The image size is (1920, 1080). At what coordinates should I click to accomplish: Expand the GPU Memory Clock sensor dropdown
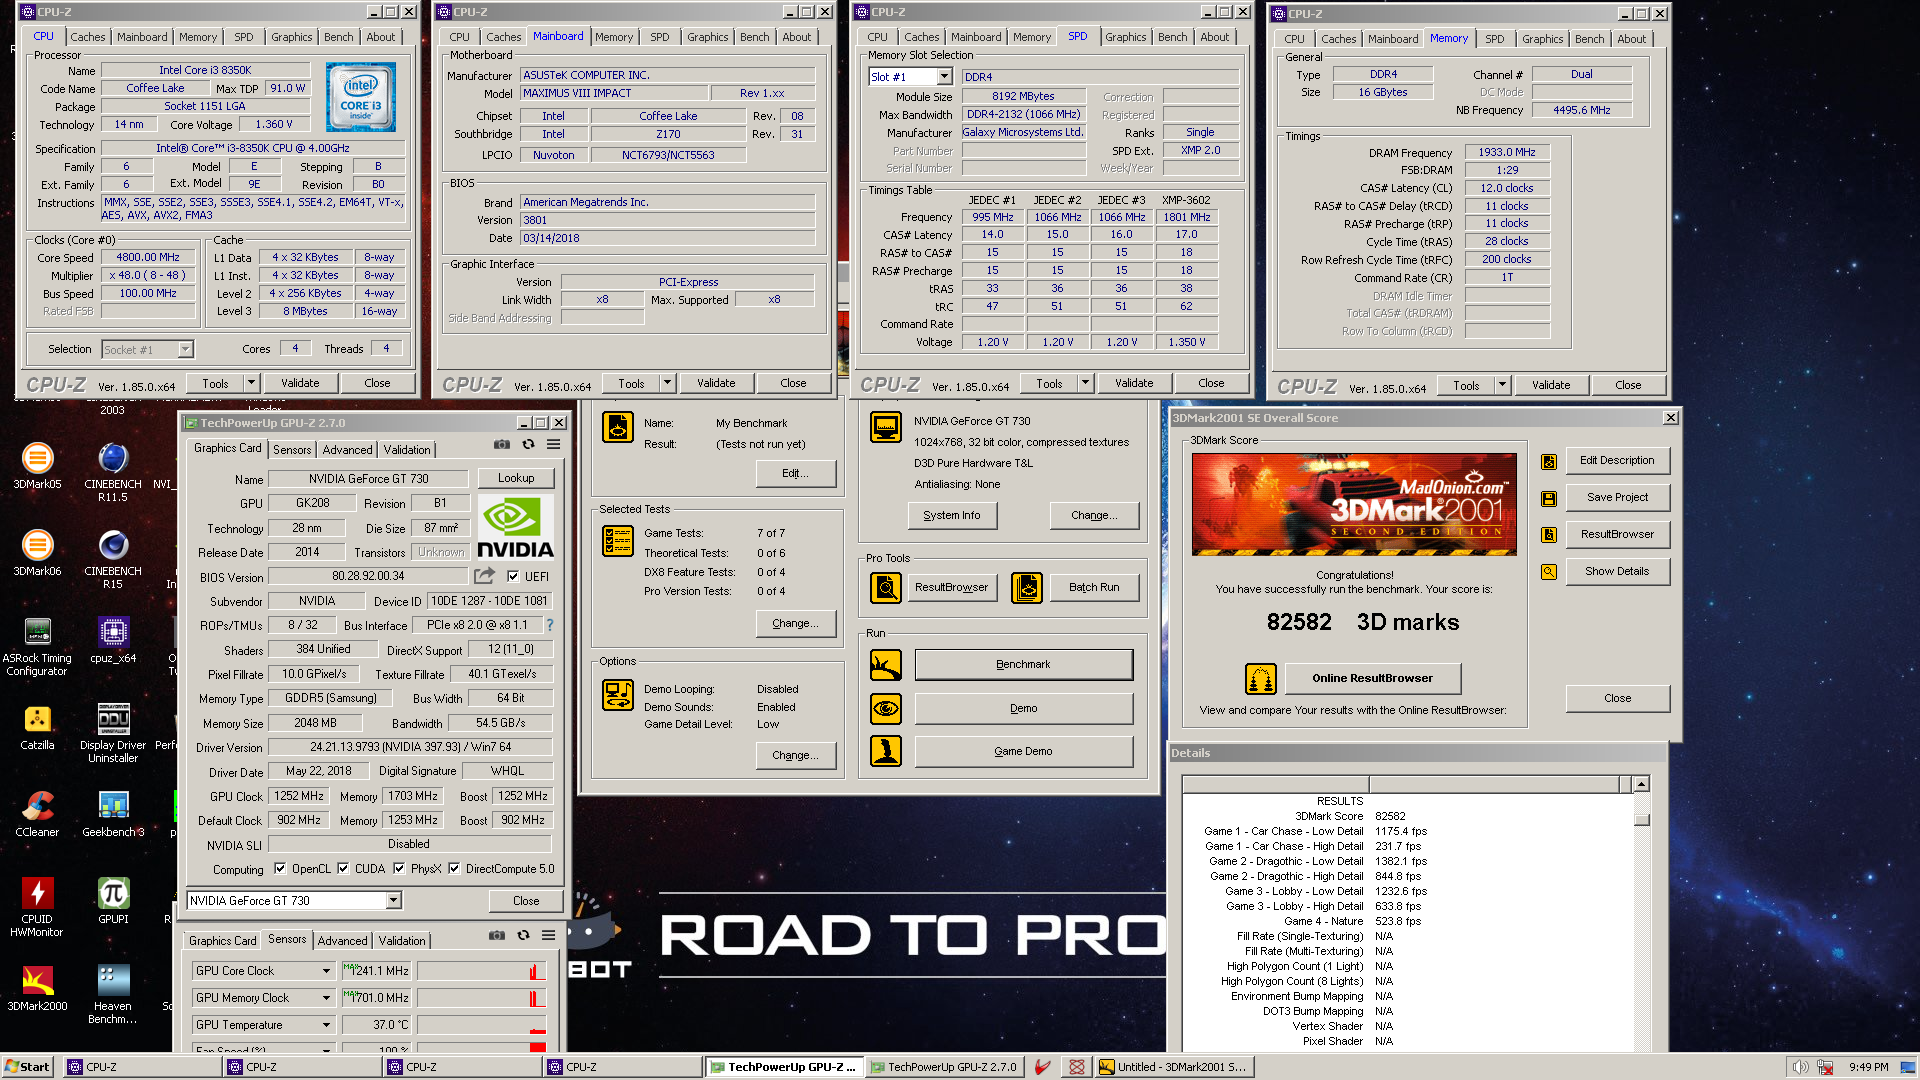(326, 998)
